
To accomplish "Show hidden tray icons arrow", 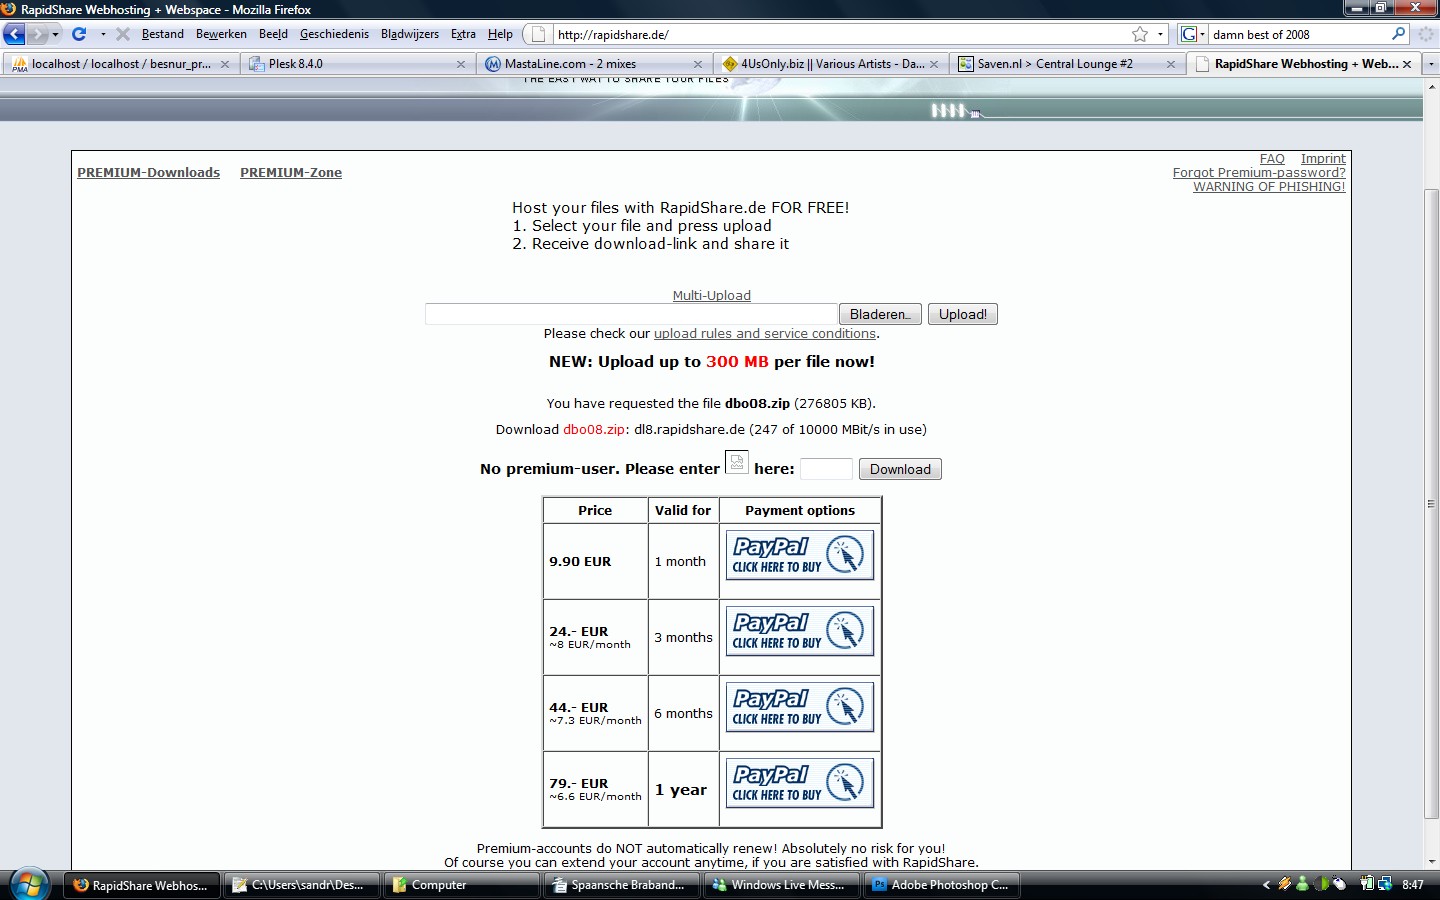I will click(x=1266, y=884).
